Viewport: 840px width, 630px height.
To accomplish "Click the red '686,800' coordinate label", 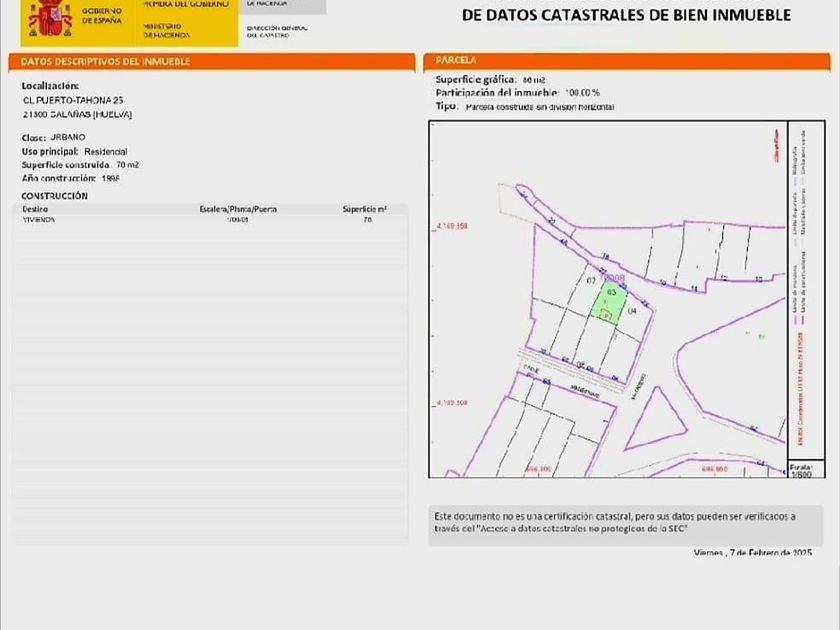I will pyautogui.click(x=537, y=469).
